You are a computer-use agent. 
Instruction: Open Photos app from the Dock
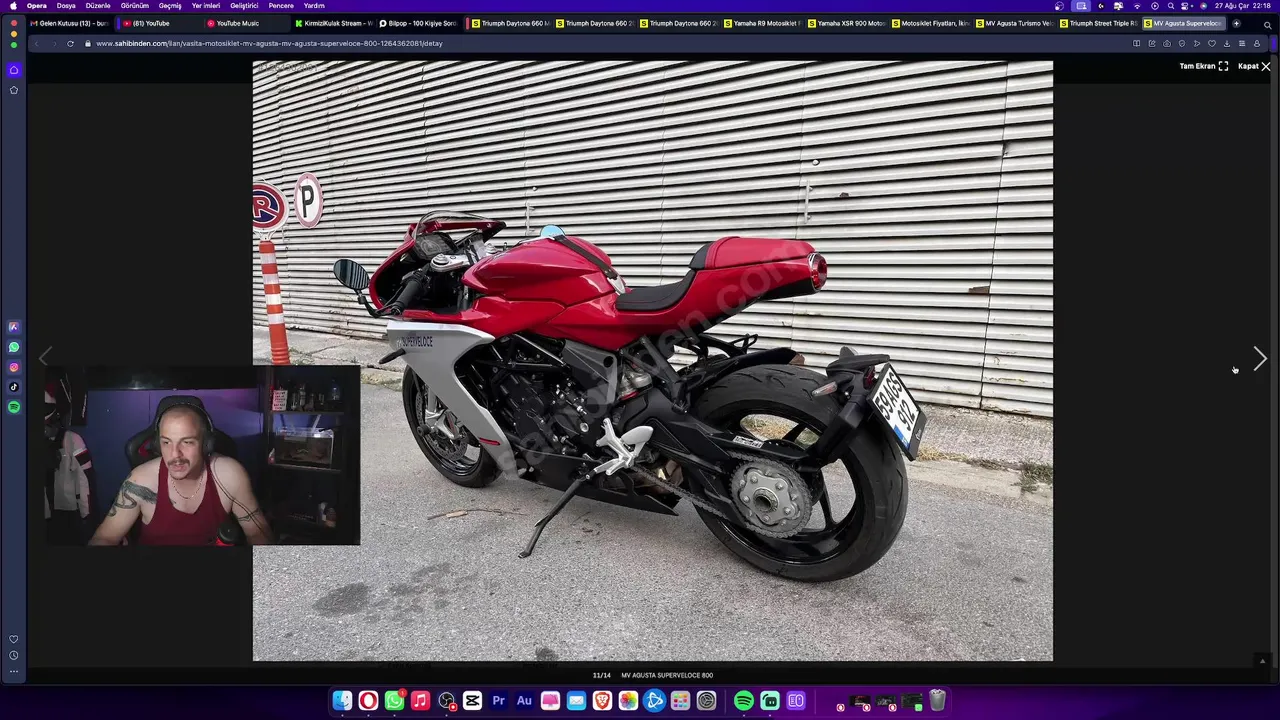[628, 701]
